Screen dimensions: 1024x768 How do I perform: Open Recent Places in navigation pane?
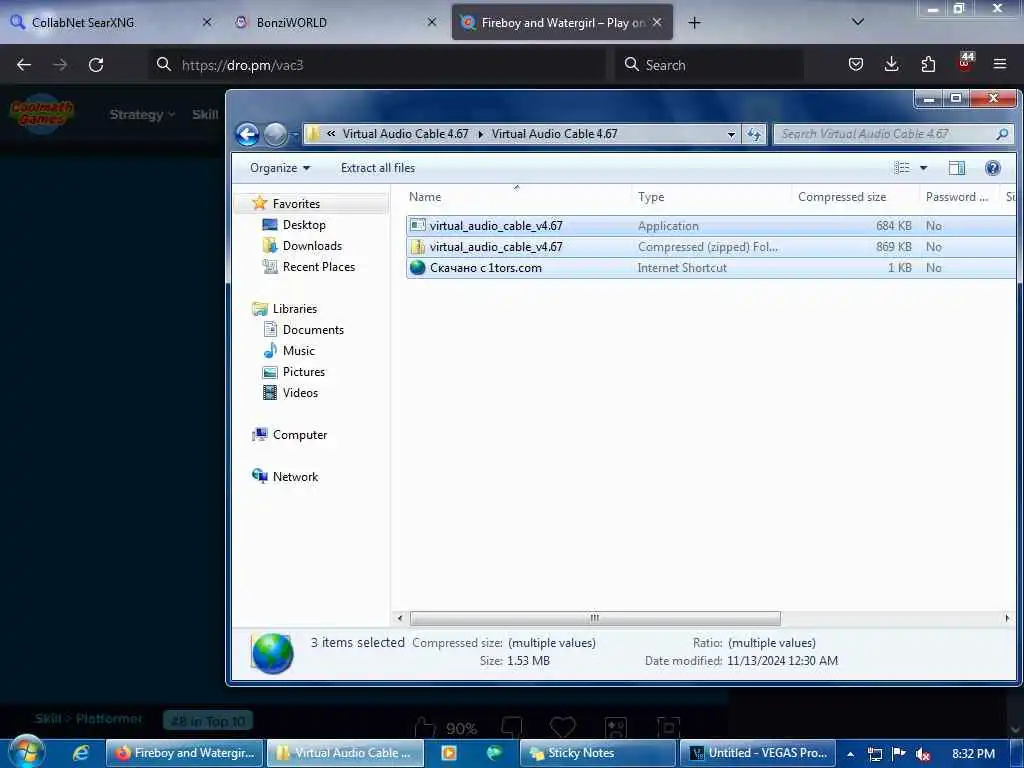pos(318,266)
